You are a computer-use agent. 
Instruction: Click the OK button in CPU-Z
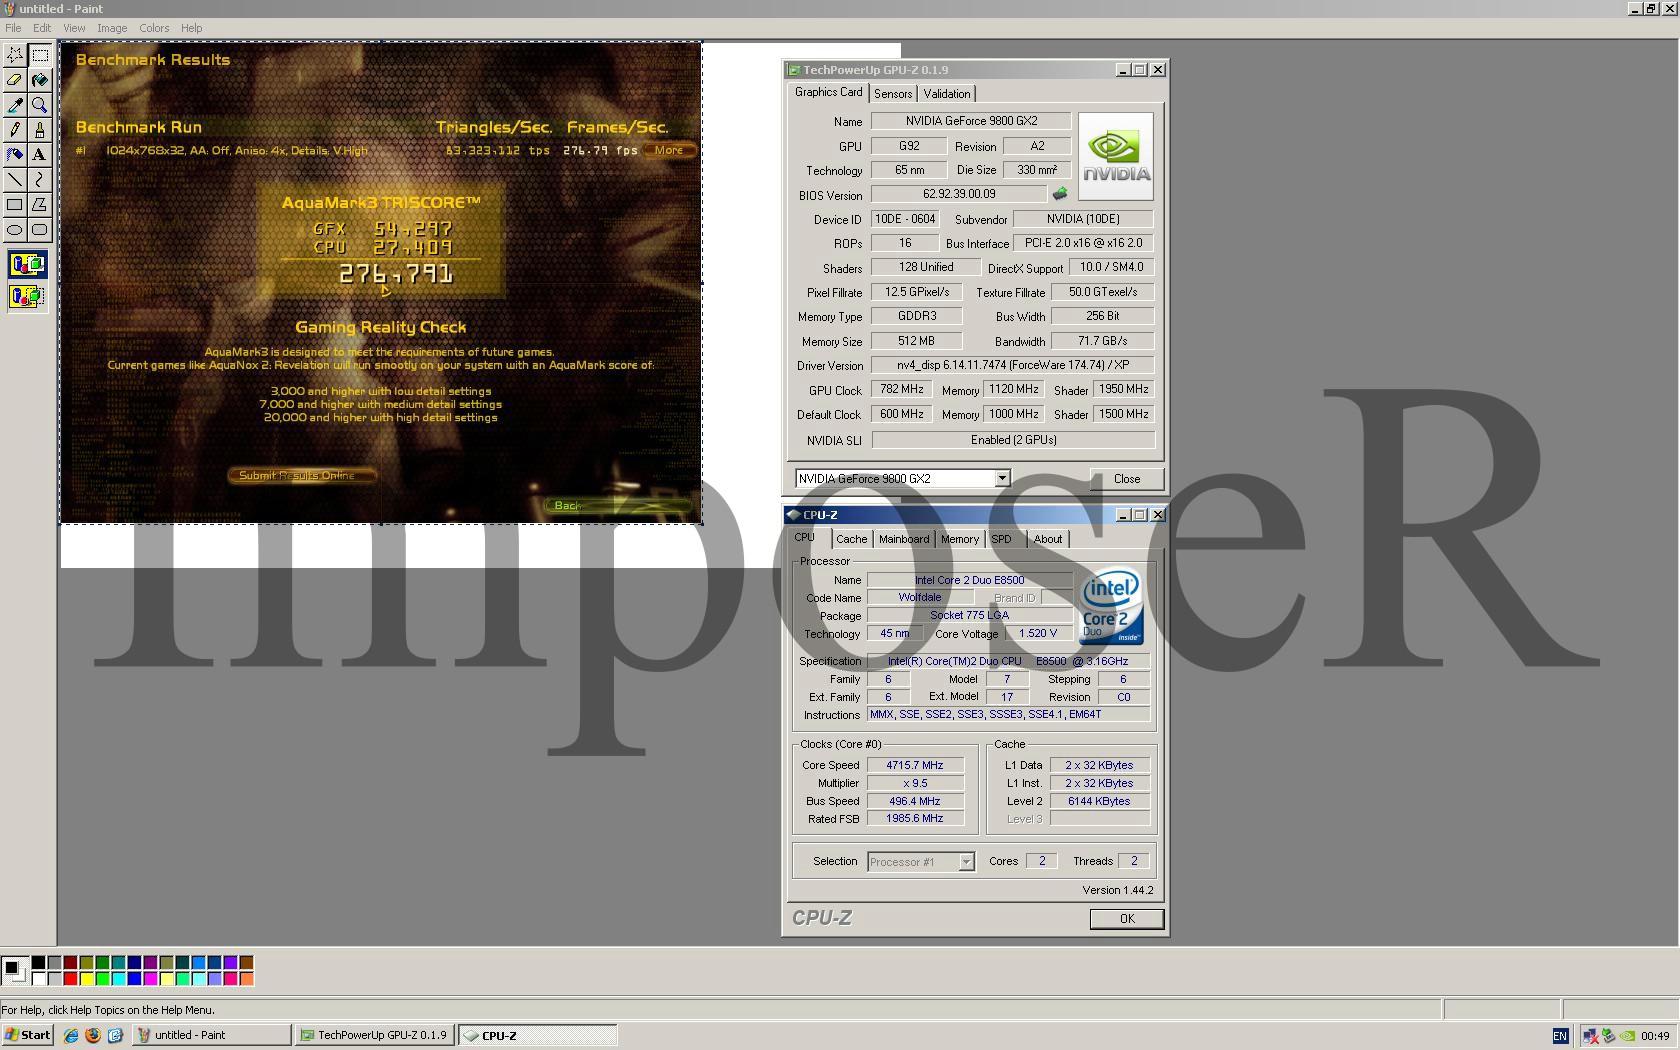[x=1127, y=919]
